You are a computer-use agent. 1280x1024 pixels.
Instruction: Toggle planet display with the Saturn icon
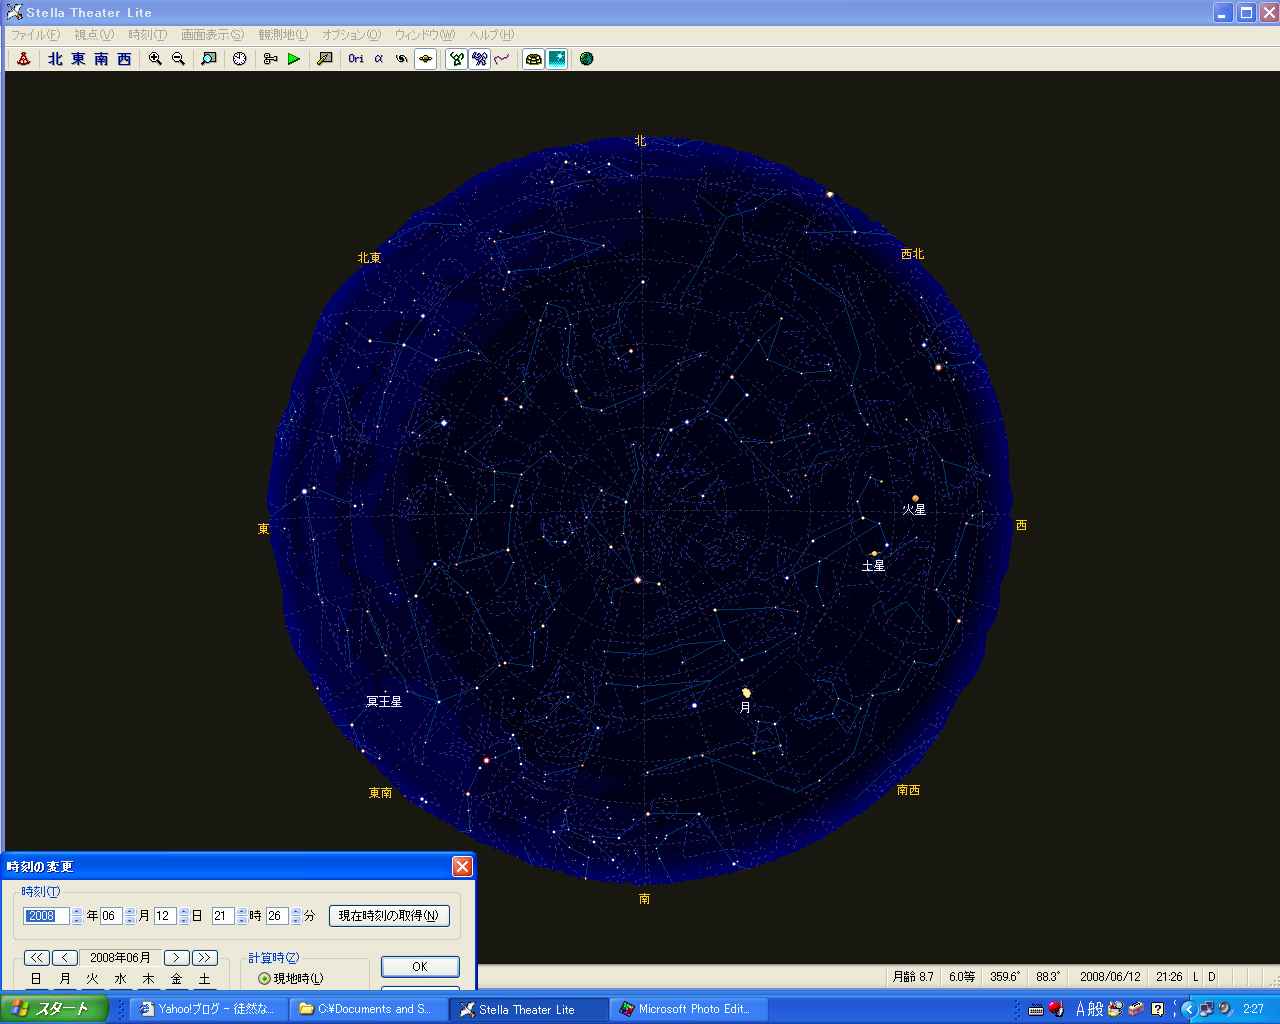pyautogui.click(x=425, y=59)
